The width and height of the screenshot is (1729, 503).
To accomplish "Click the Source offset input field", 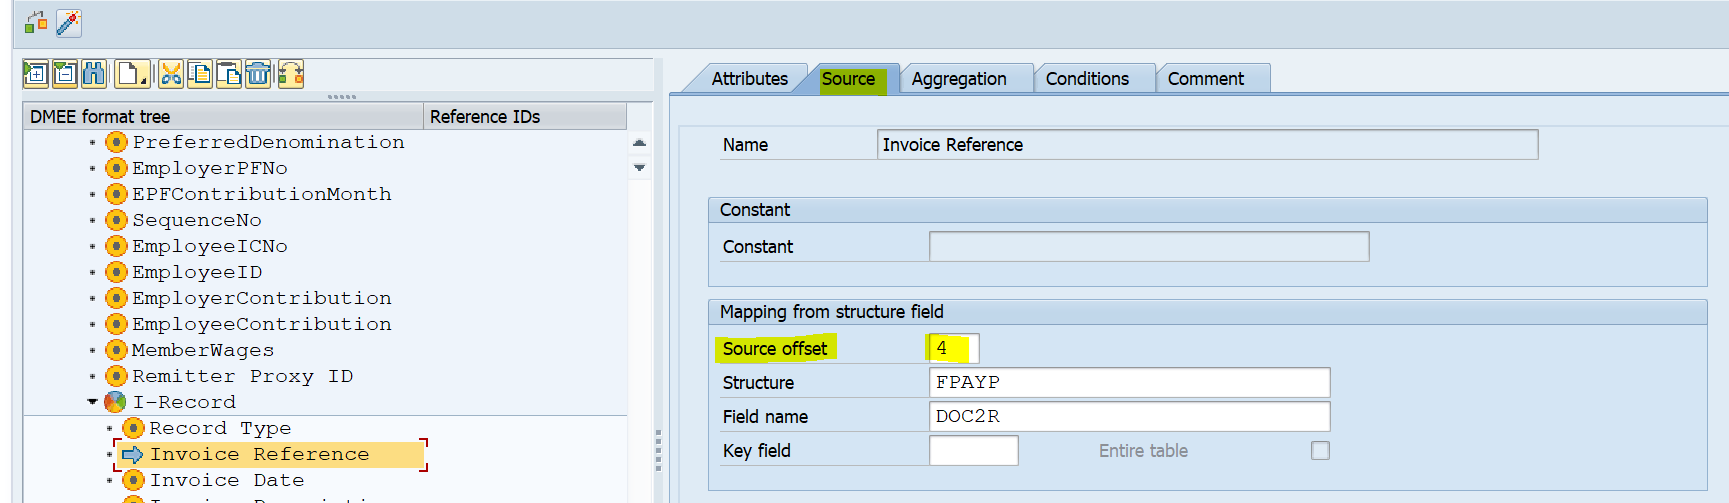I will pos(952,348).
